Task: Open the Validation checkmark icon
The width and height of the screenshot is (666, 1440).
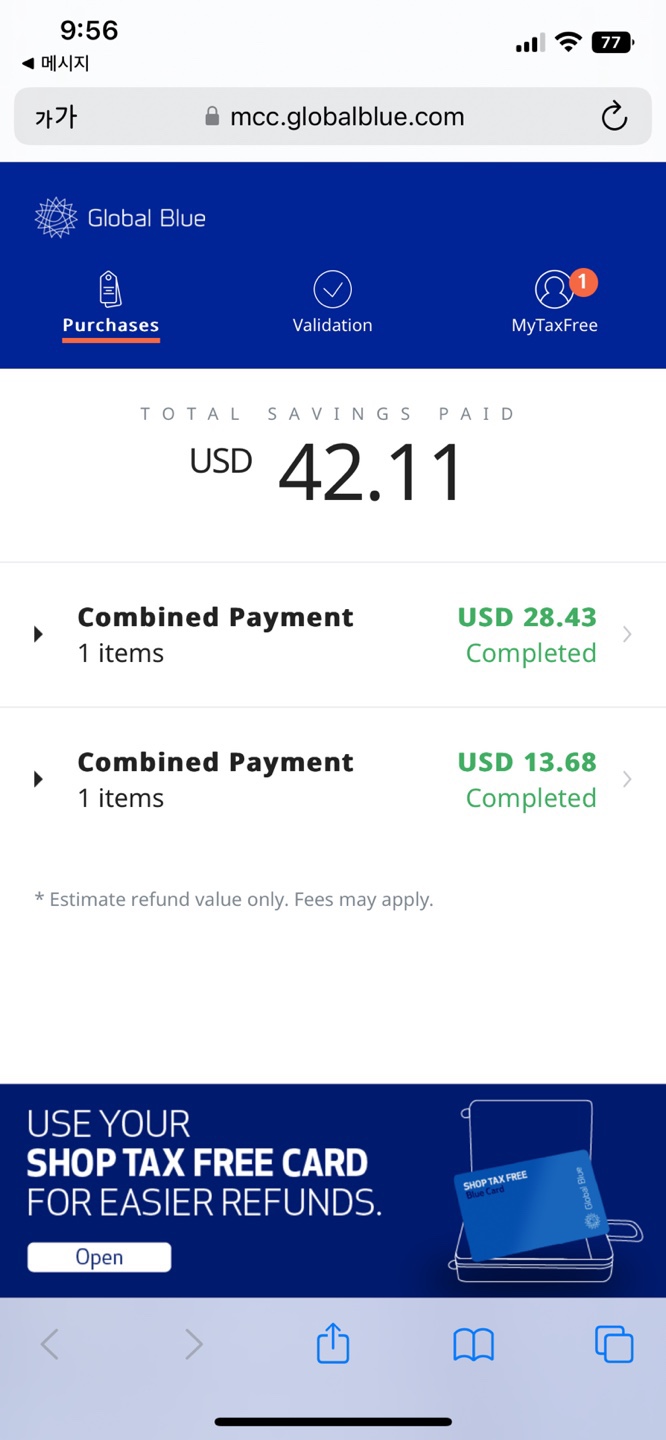Action: click(332, 290)
